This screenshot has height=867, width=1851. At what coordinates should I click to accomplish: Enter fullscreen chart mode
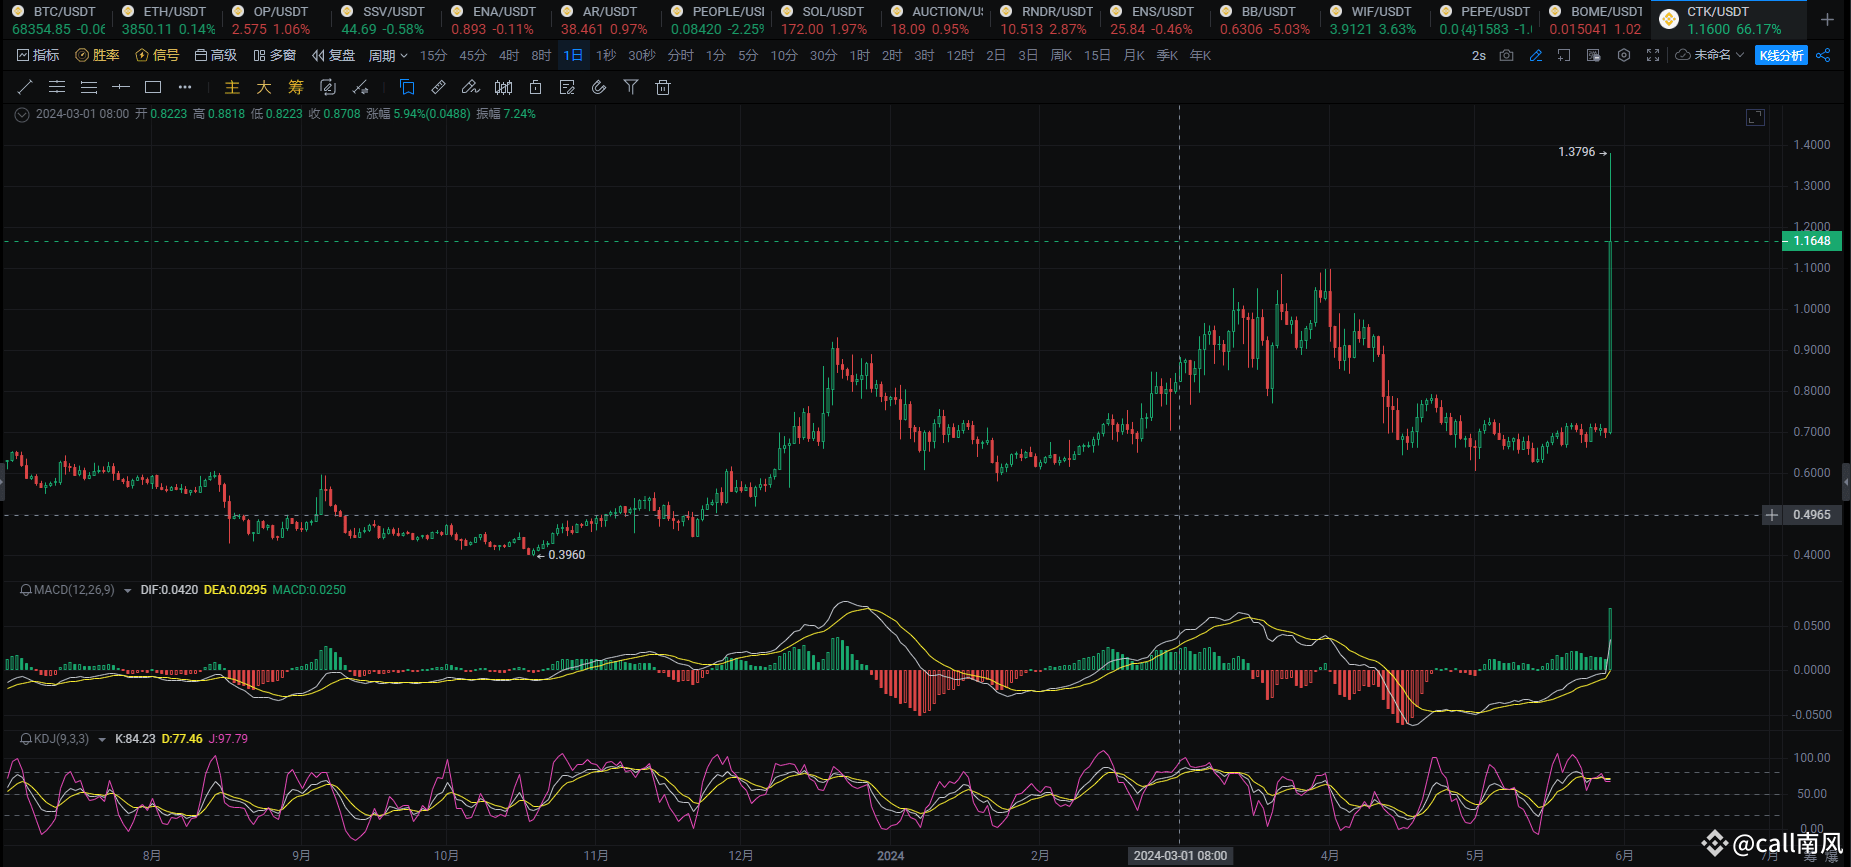pyautogui.click(x=1653, y=56)
